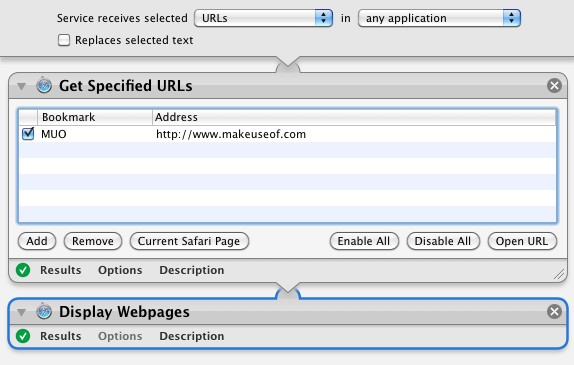The width and height of the screenshot is (574, 365).
Task: Click the Safari icon of Get Specified URLs
Action: [x=44, y=86]
